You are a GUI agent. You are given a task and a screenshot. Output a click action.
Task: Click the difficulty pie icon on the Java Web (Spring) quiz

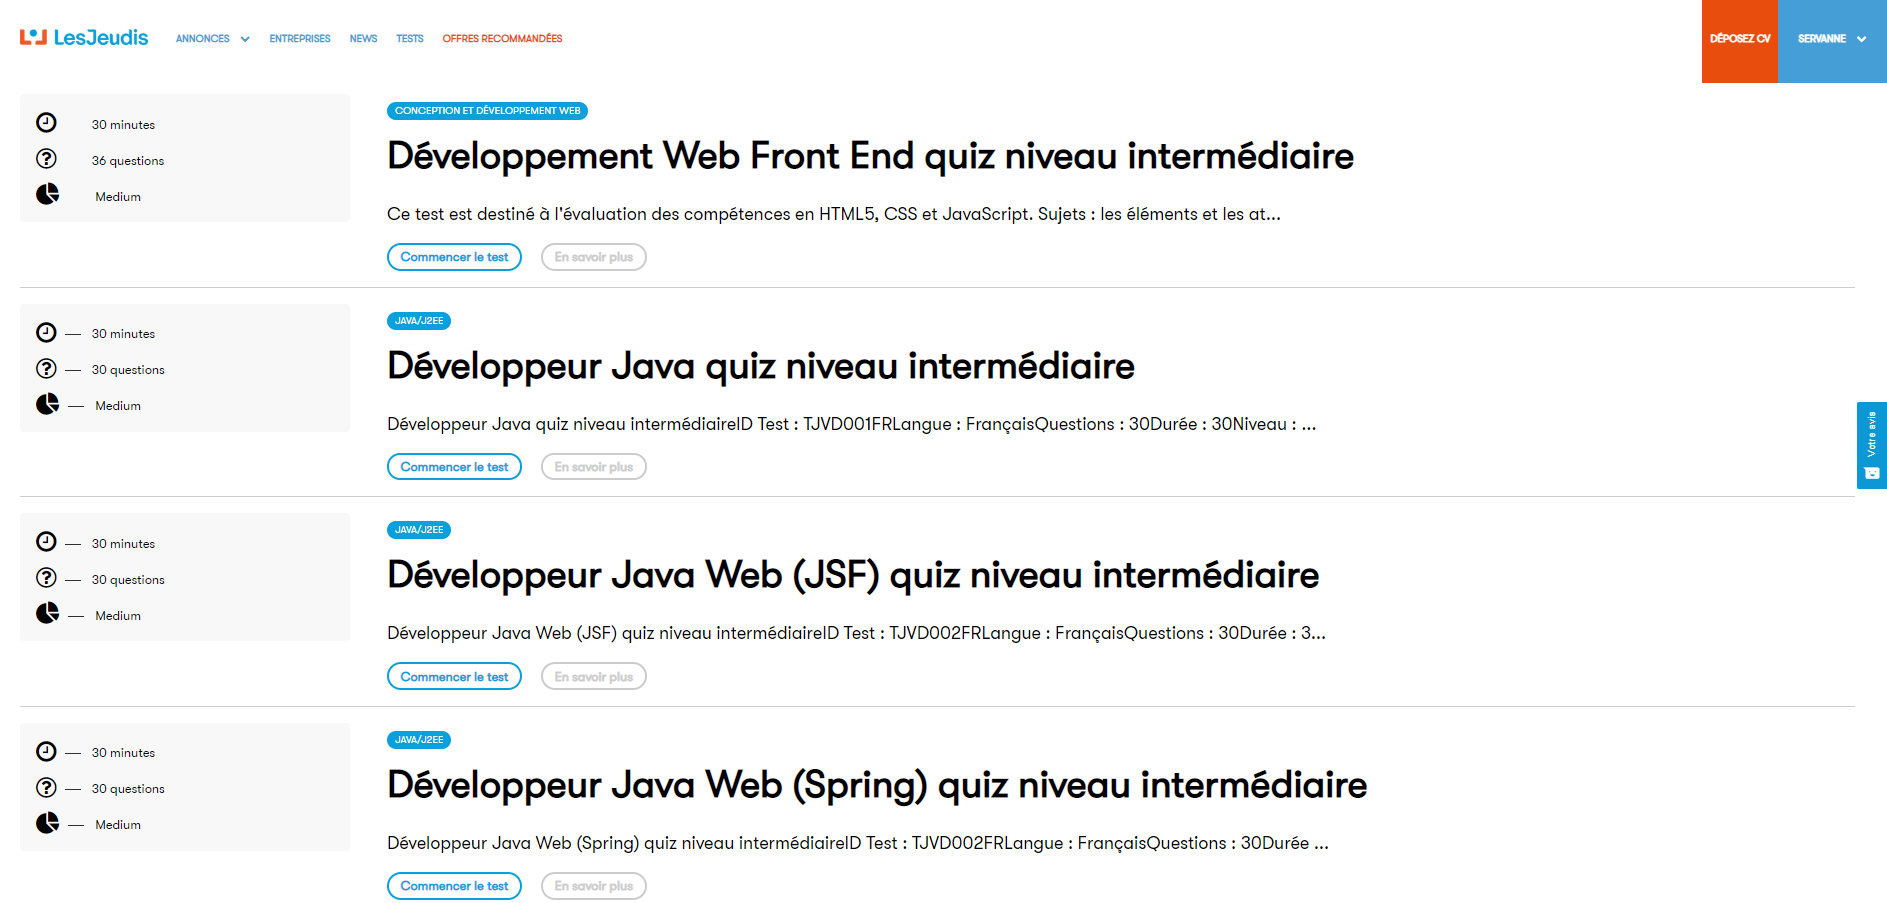tap(47, 823)
